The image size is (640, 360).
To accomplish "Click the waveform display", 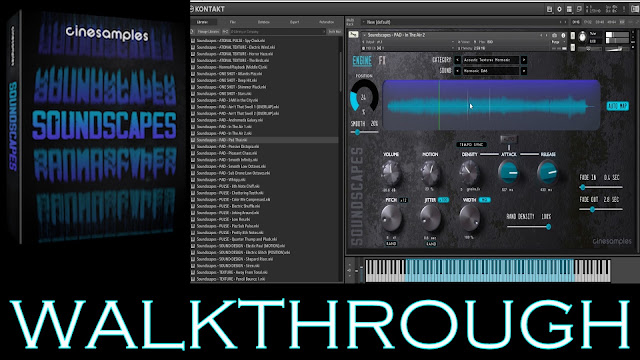I will [491, 105].
